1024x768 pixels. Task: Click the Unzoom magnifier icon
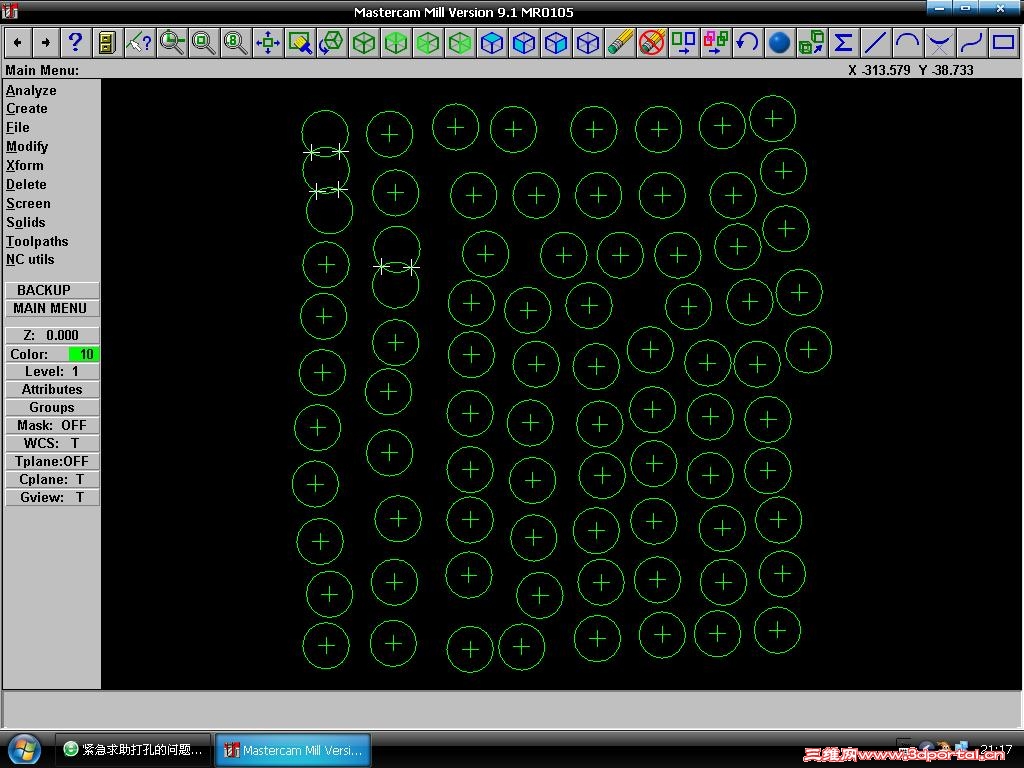(x=203, y=43)
